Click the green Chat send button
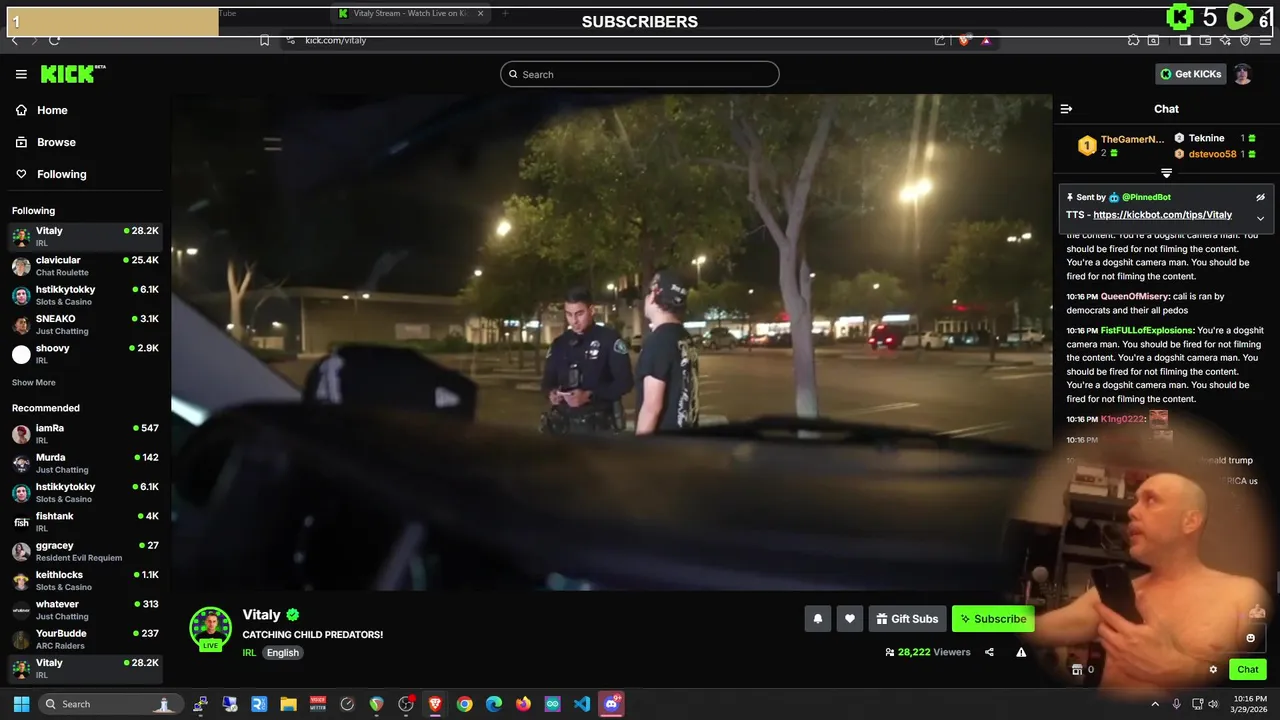The image size is (1280, 720). (x=1247, y=670)
